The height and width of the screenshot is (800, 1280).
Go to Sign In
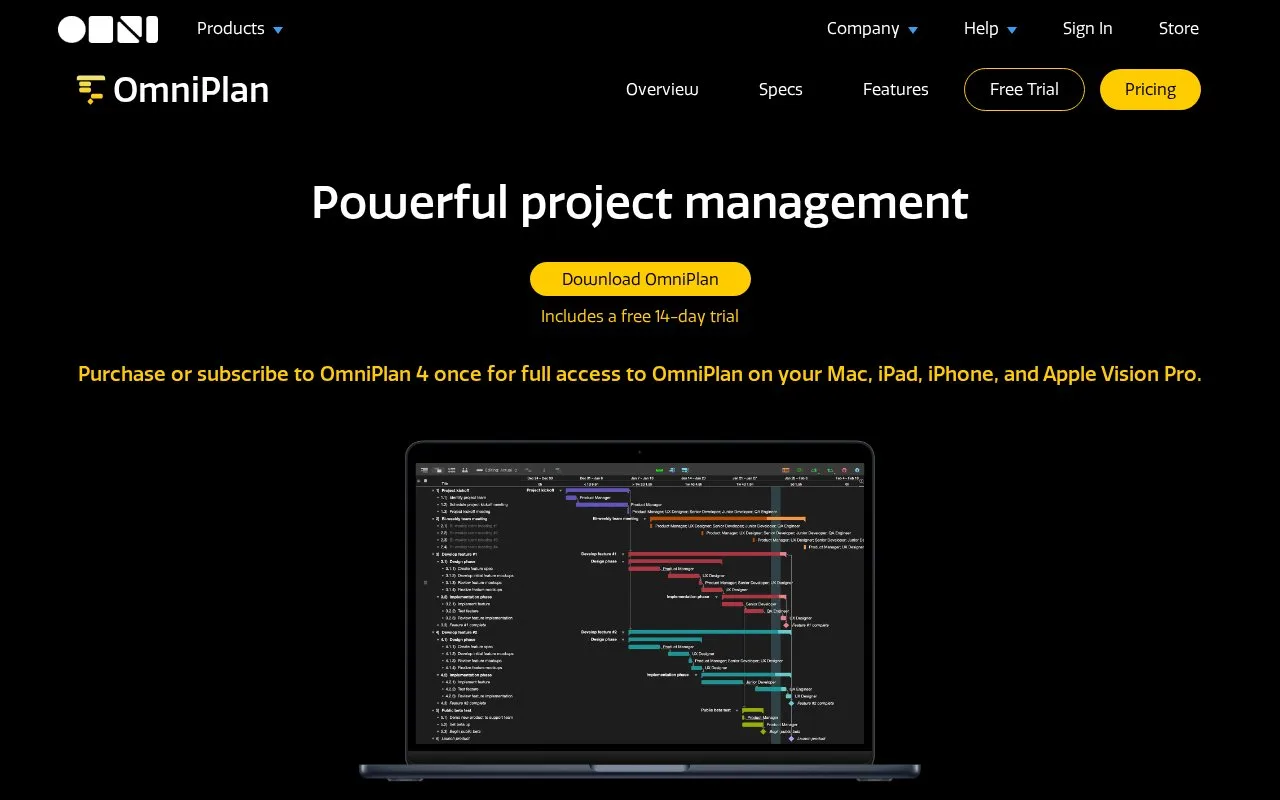(1087, 29)
